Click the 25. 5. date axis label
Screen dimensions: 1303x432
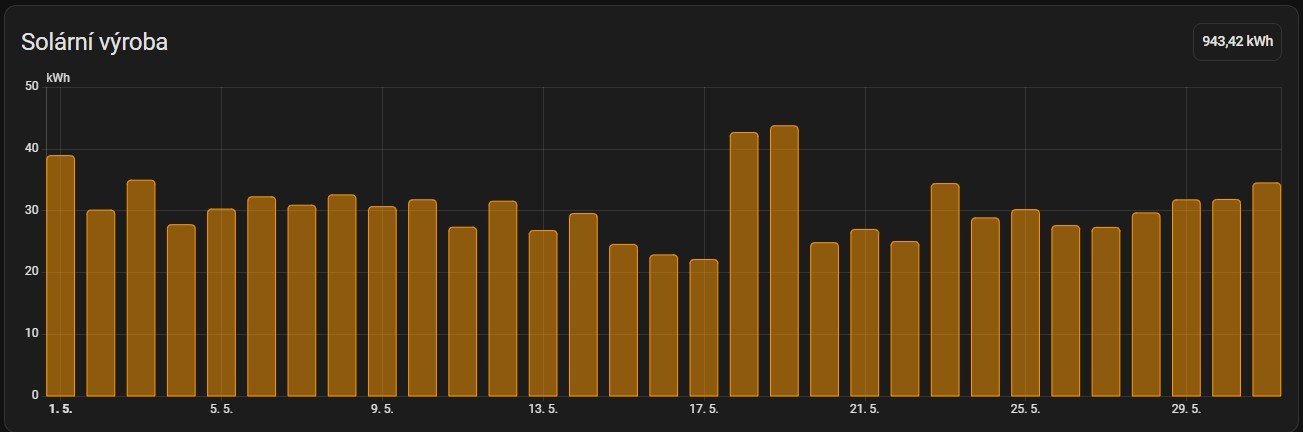(1025, 410)
